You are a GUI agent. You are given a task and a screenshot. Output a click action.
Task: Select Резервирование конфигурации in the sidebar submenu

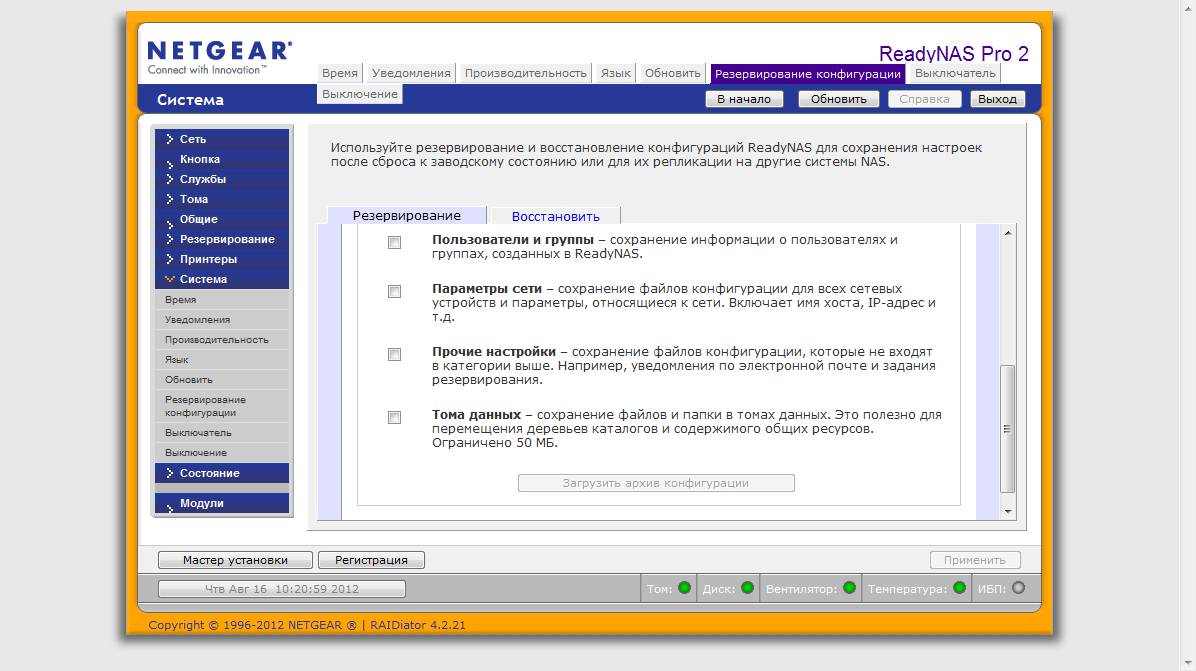pos(222,406)
